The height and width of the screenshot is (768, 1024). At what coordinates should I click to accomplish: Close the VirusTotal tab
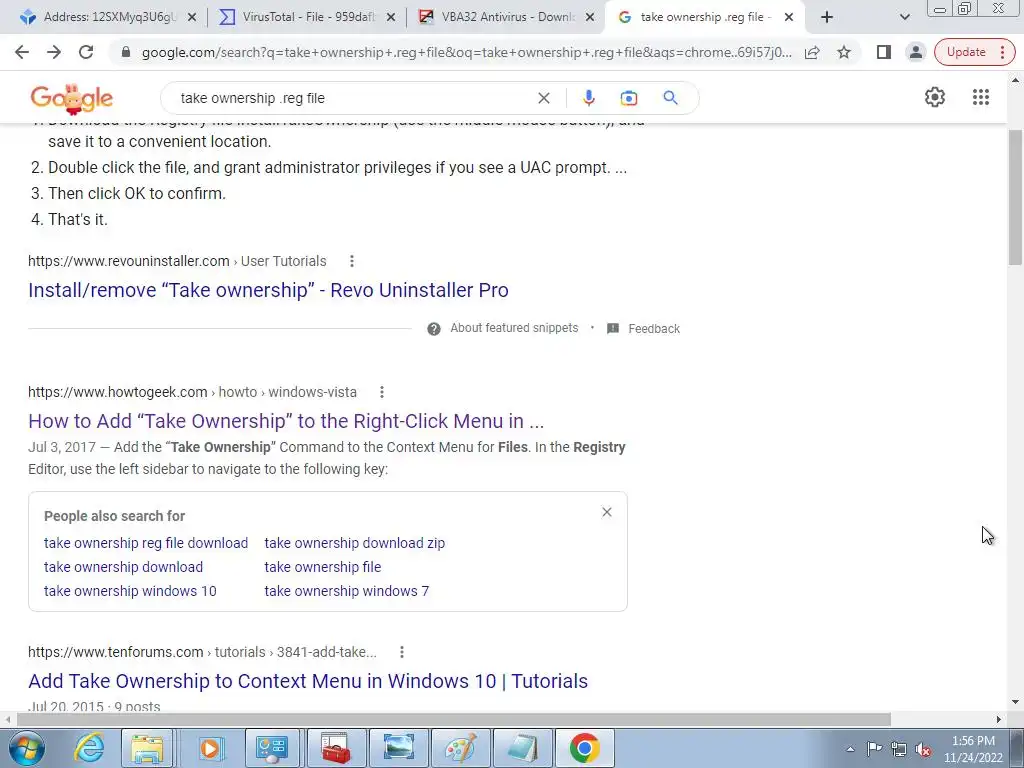point(391,18)
